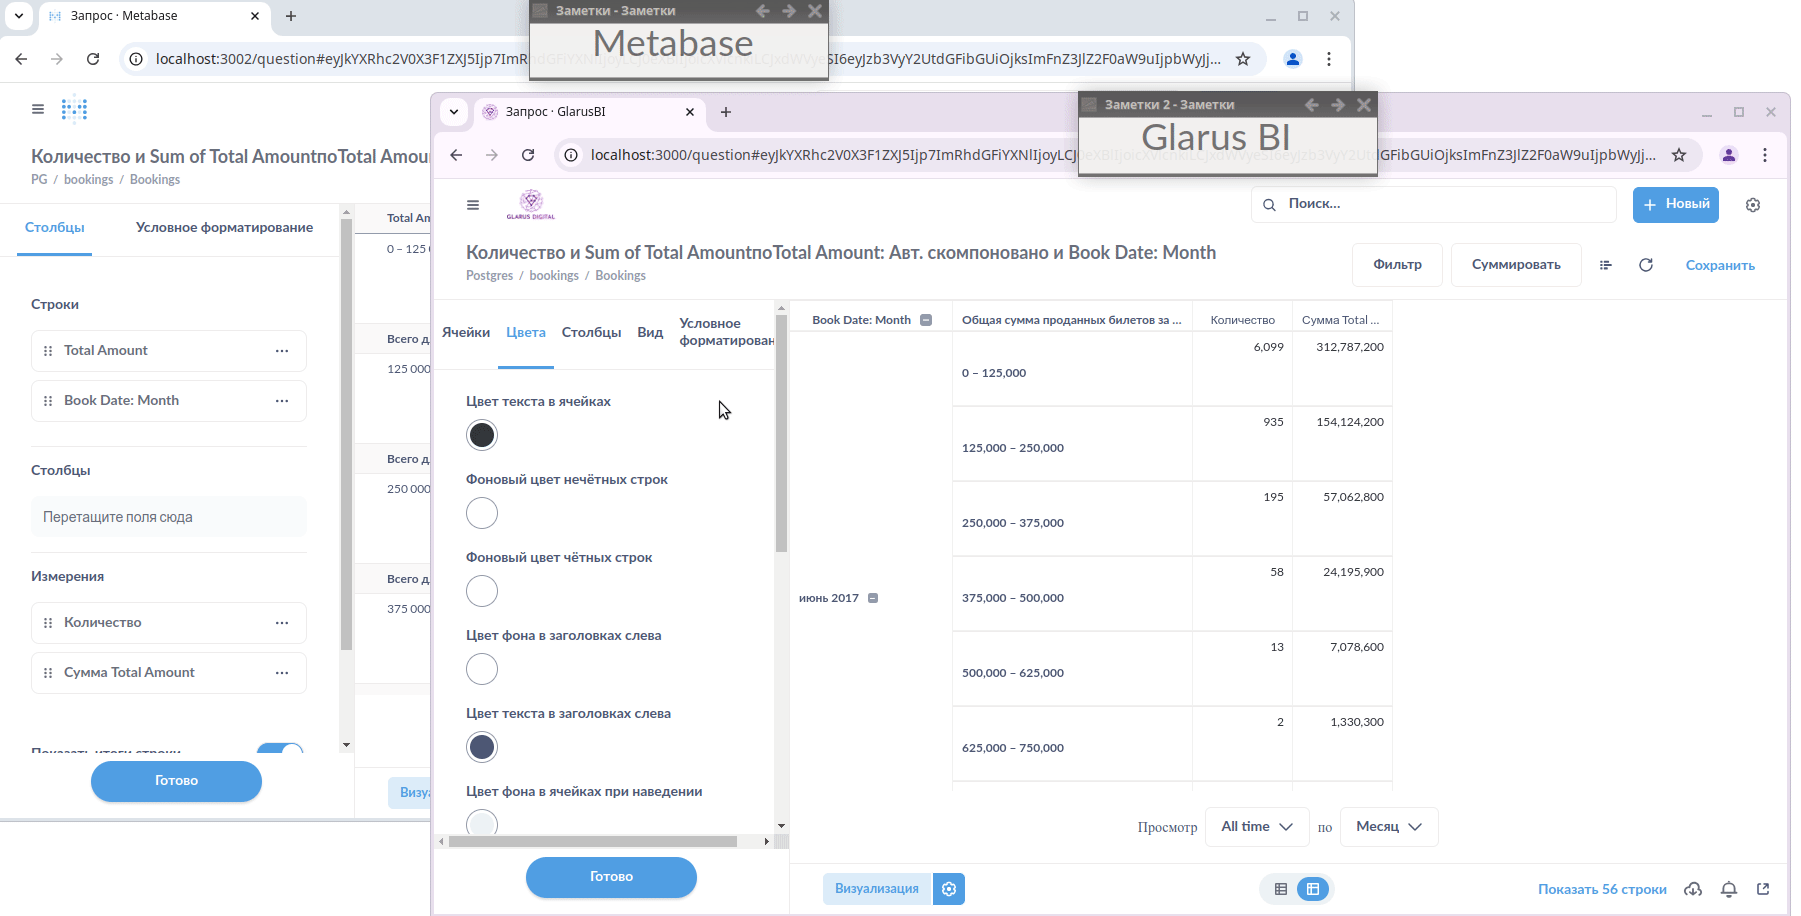Open the GlarusBI admin settings gear
The image size is (1801, 916).
coord(1752,205)
